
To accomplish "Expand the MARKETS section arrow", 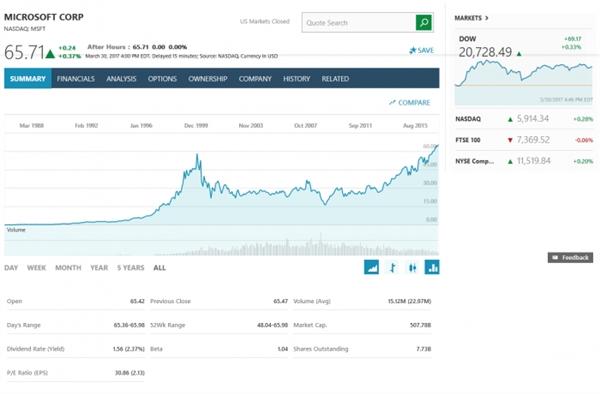I will coord(486,18).
